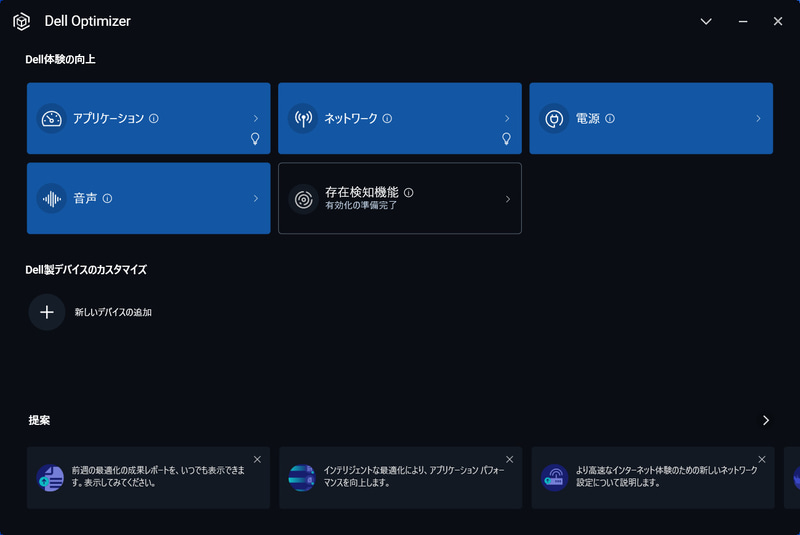Viewport: 800px width, 535px height.
Task: Click the network settings suggestion router icon
Action: coord(555,477)
